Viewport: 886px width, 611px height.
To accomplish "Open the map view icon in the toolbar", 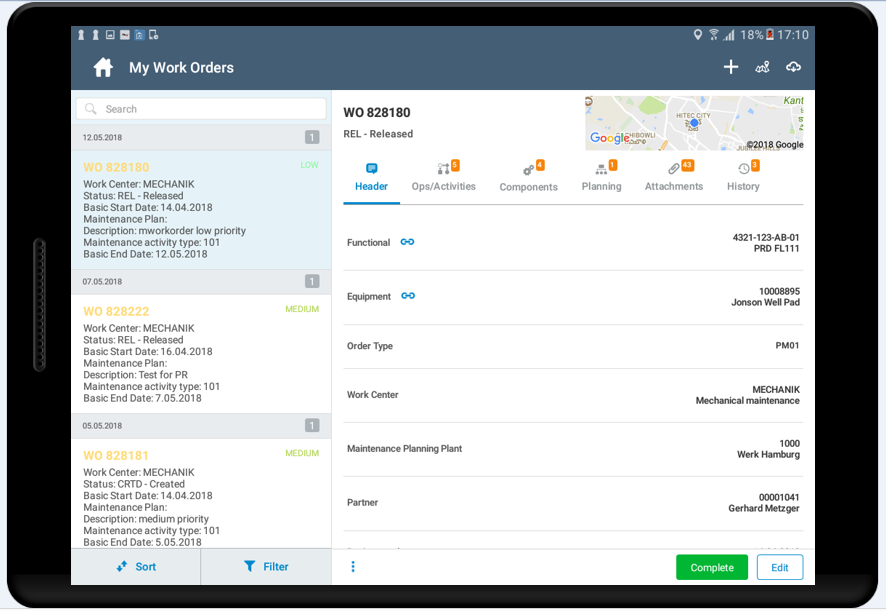I will click(x=762, y=67).
